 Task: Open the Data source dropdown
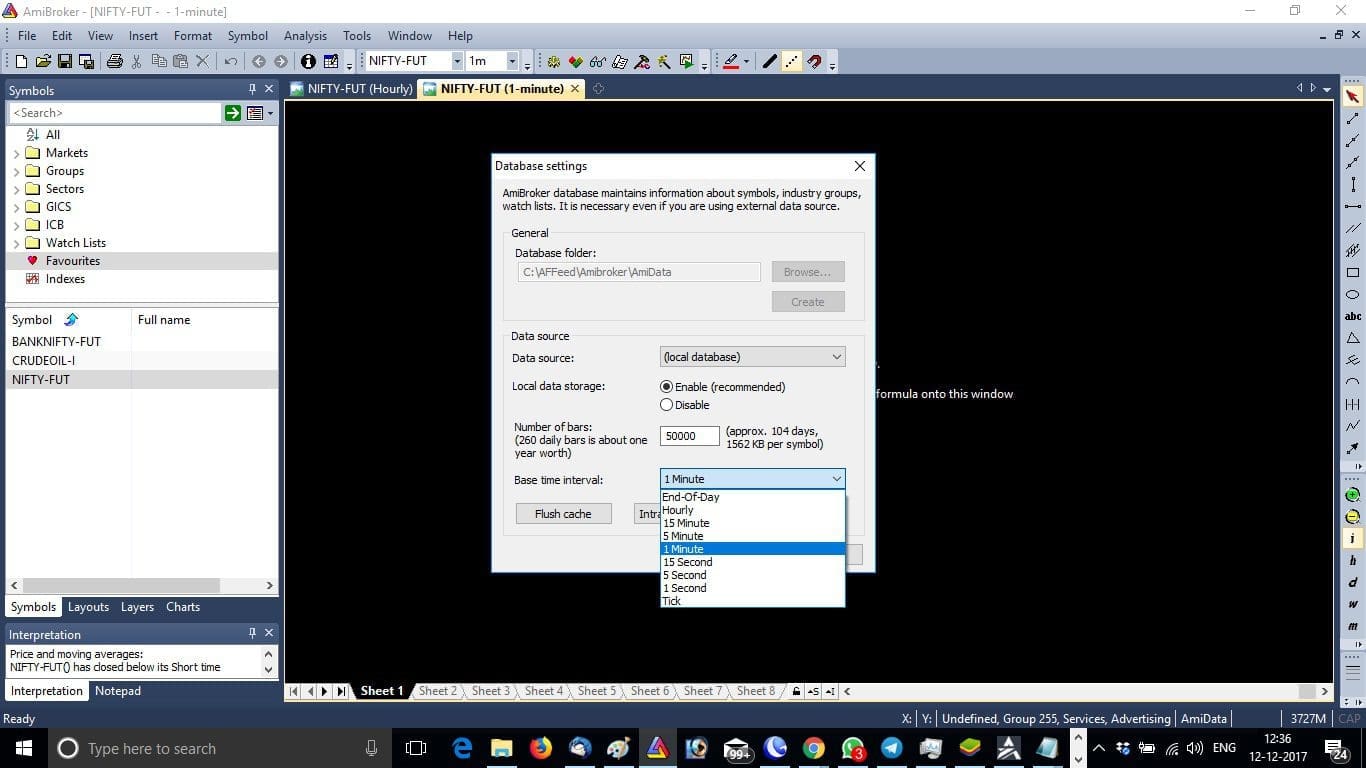752,357
